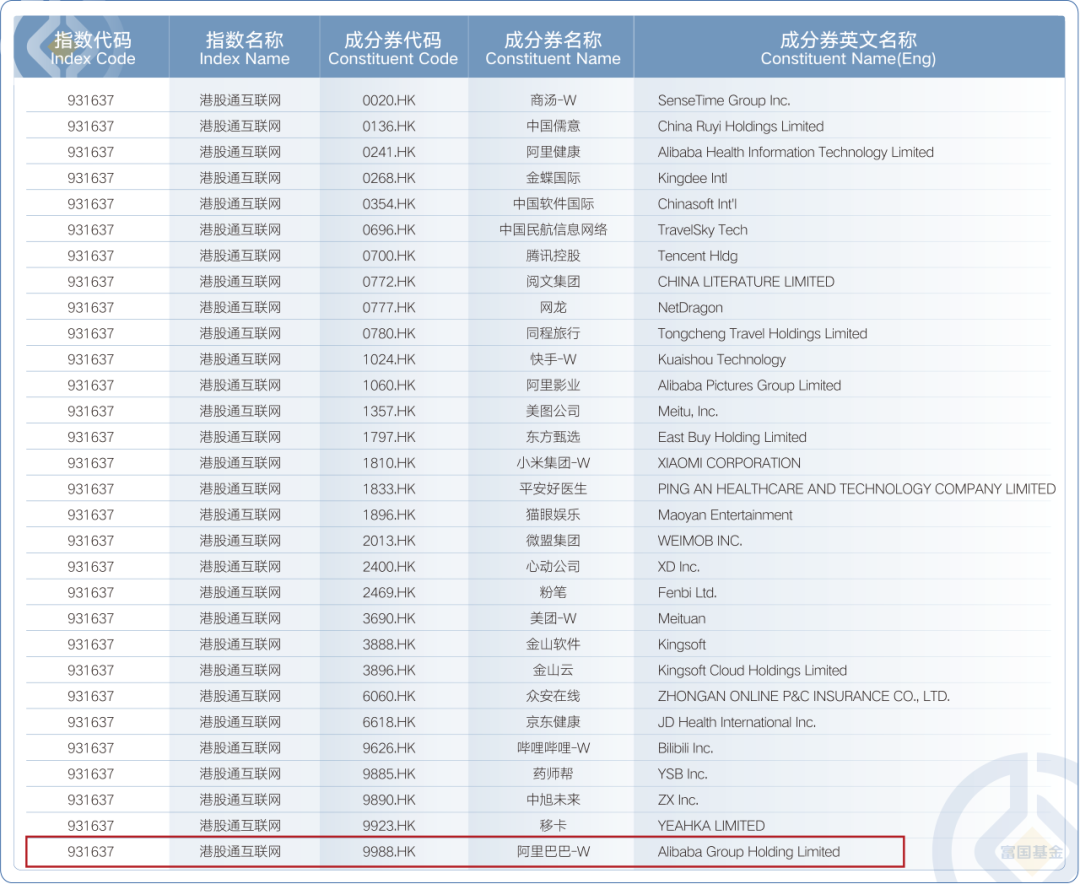Click Bilibili Inc. cell
Screen dimensions: 1080x884
click(685, 749)
